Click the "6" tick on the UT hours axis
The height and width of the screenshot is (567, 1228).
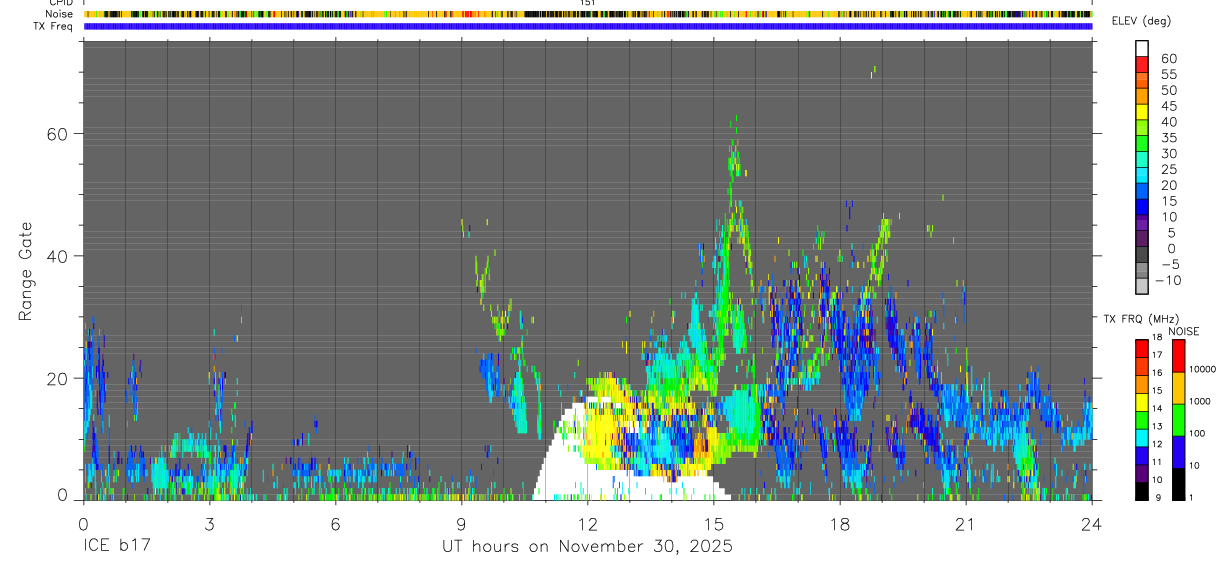(x=336, y=524)
